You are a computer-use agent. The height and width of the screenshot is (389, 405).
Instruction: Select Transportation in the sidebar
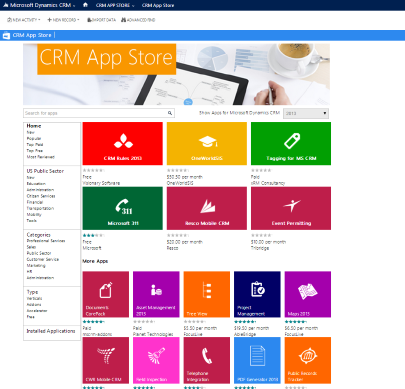click(40, 208)
